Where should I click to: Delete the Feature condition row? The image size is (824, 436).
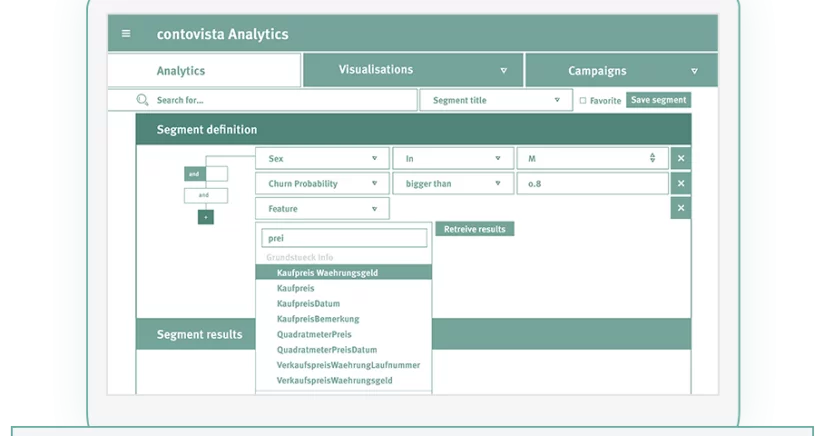pos(680,209)
